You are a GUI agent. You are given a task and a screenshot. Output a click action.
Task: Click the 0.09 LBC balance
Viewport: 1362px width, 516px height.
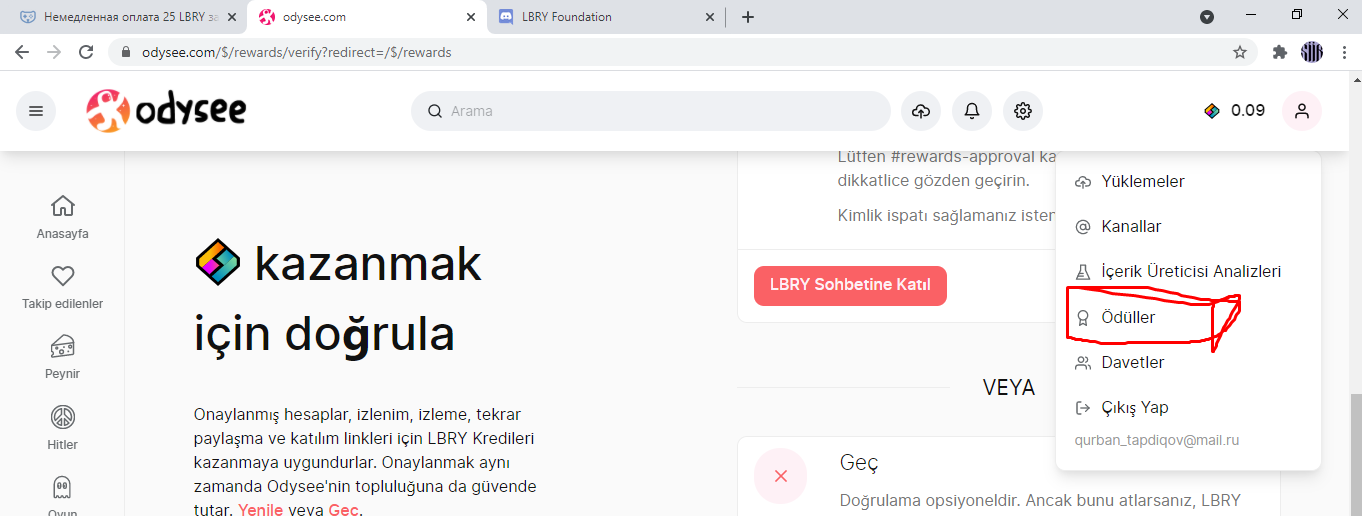(x=1235, y=111)
